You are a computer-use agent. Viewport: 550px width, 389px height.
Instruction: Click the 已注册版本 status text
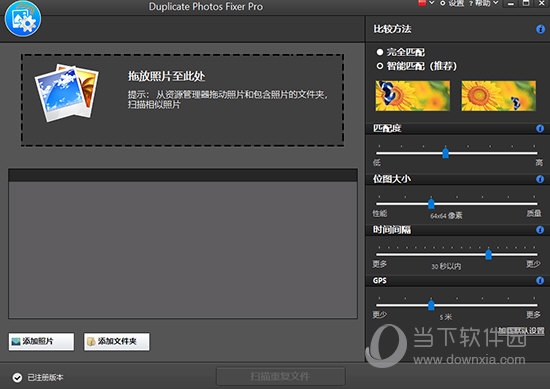coord(45,377)
